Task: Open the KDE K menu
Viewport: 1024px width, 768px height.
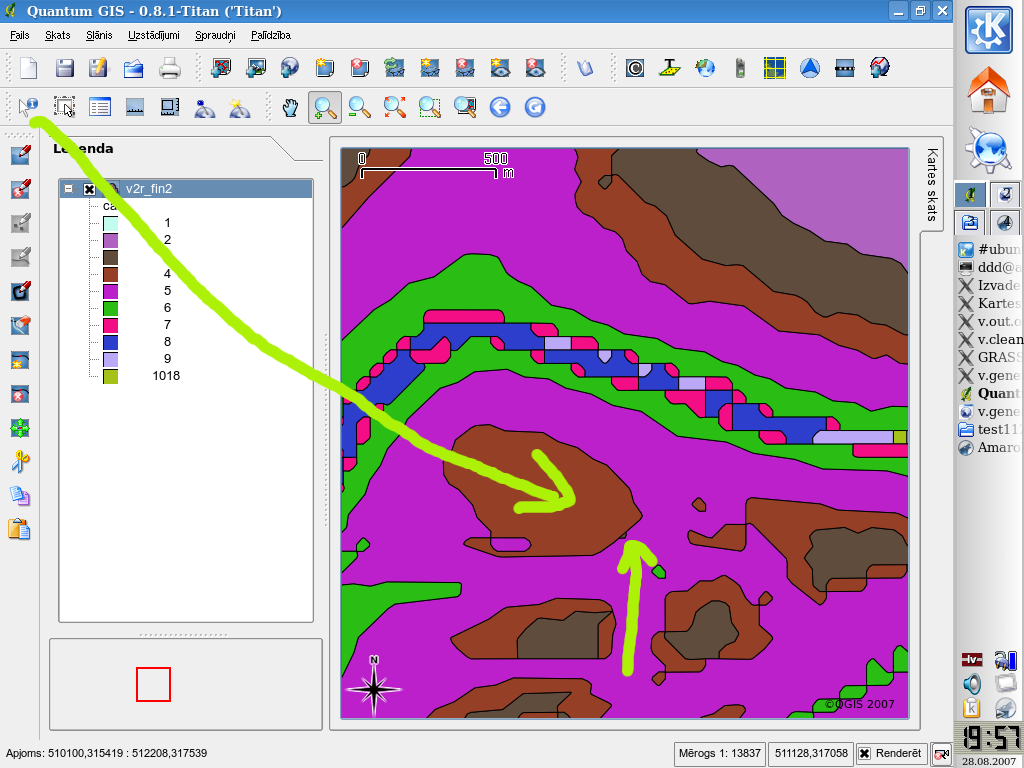Action: pyautogui.click(x=989, y=29)
